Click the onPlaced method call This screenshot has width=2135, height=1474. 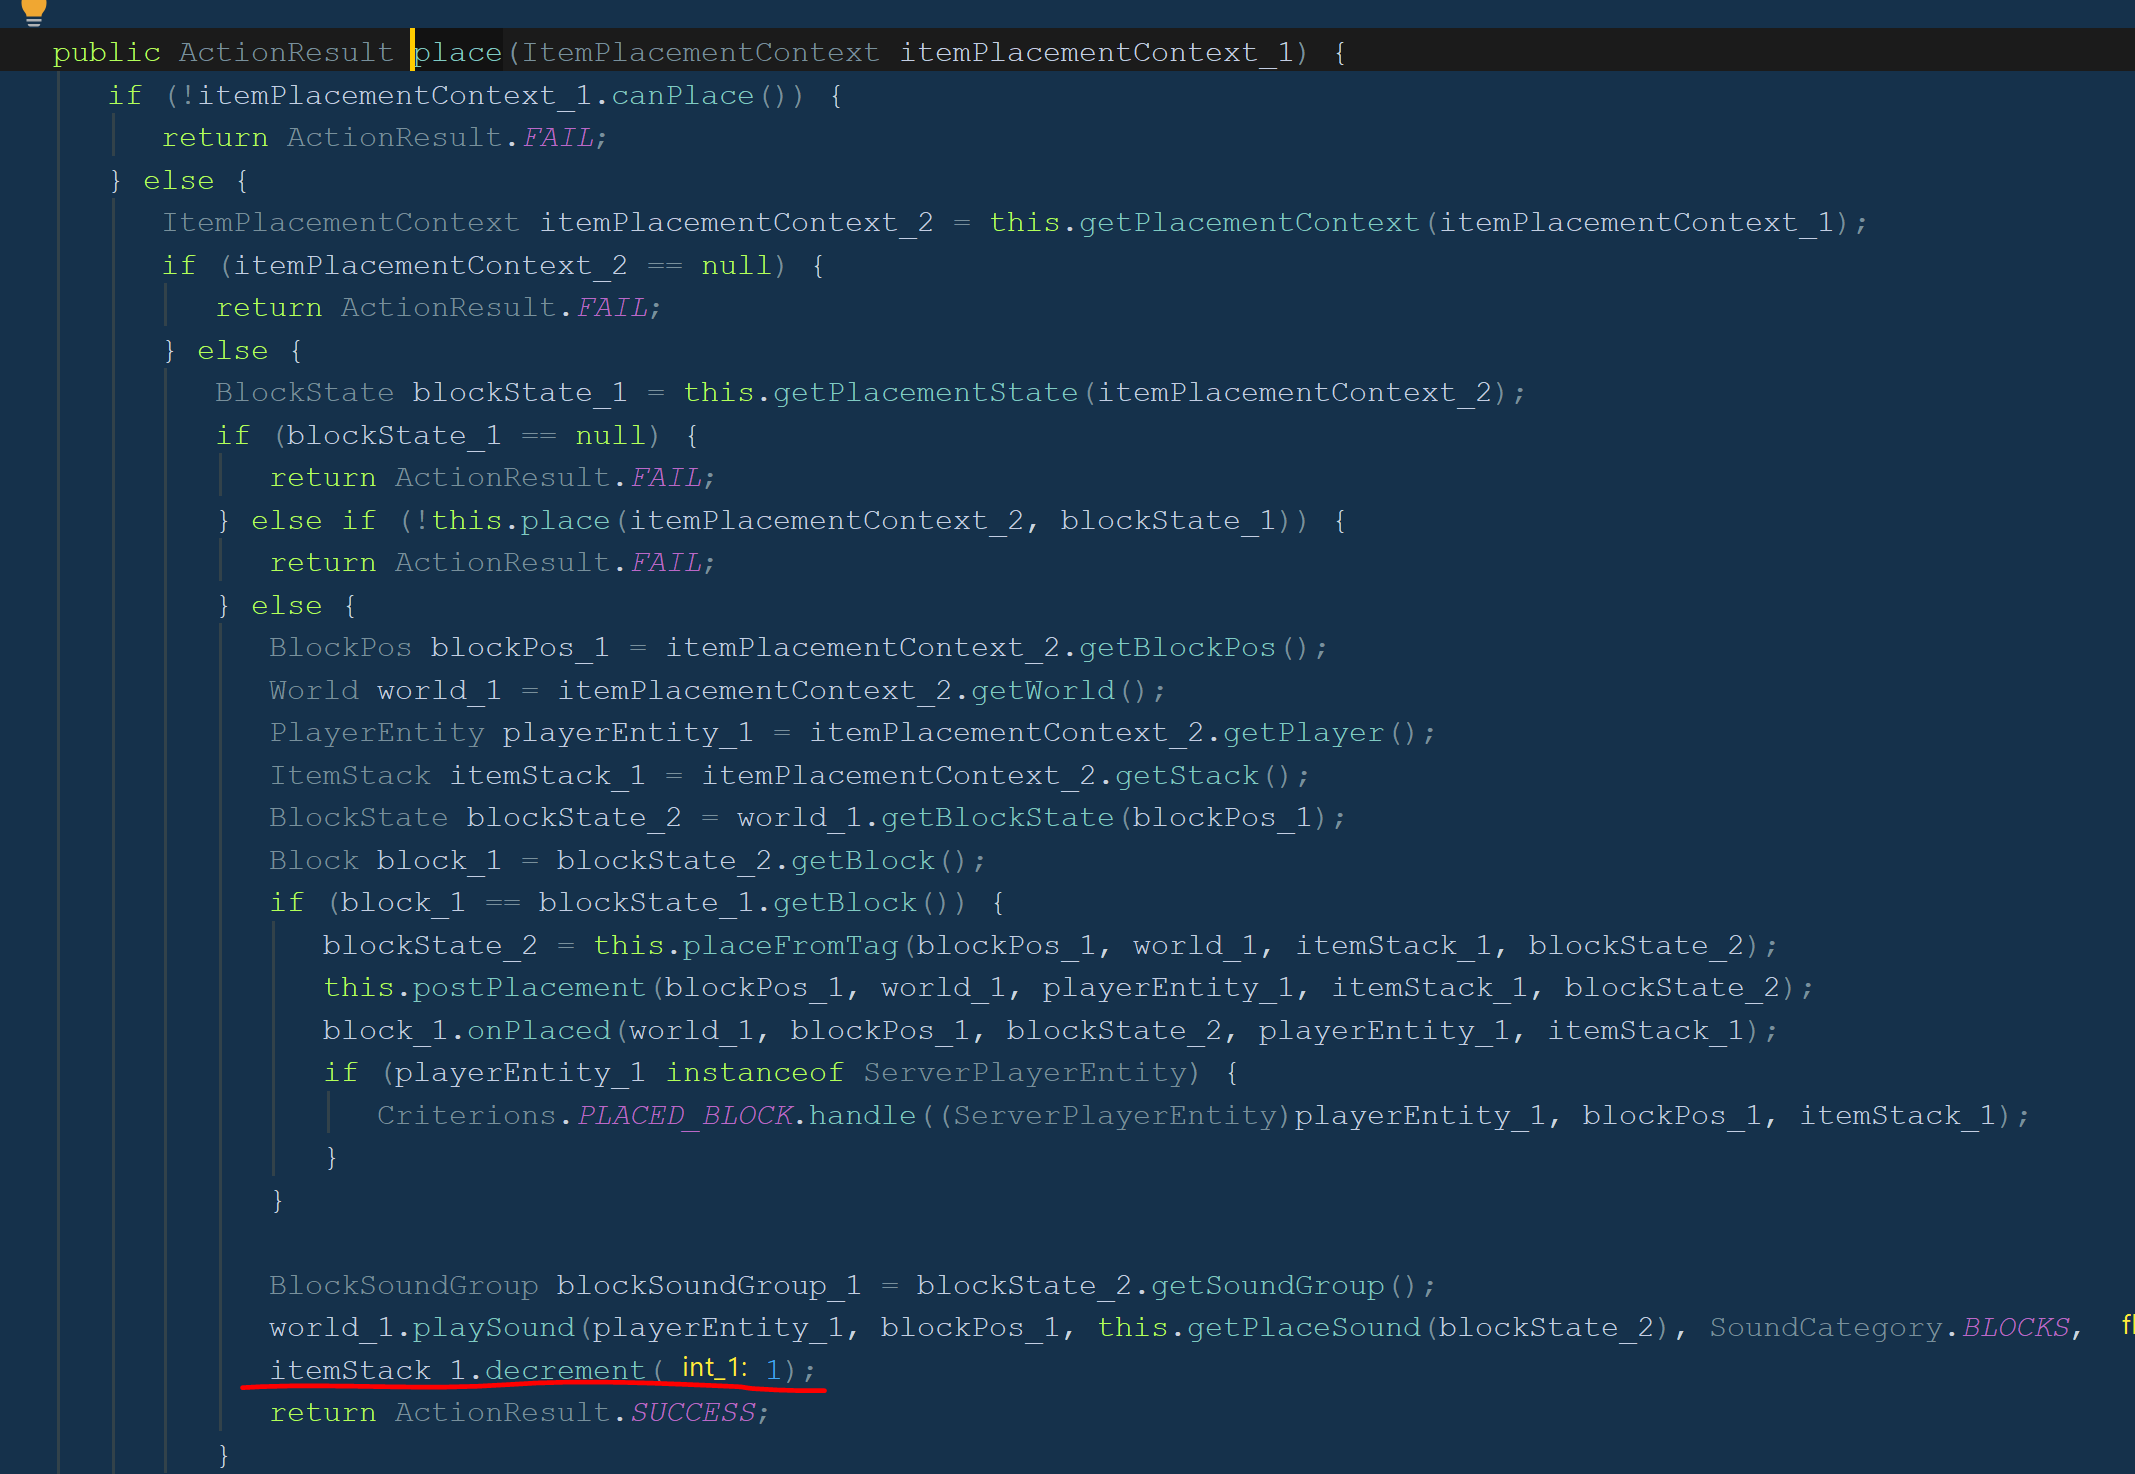[x=538, y=1030]
